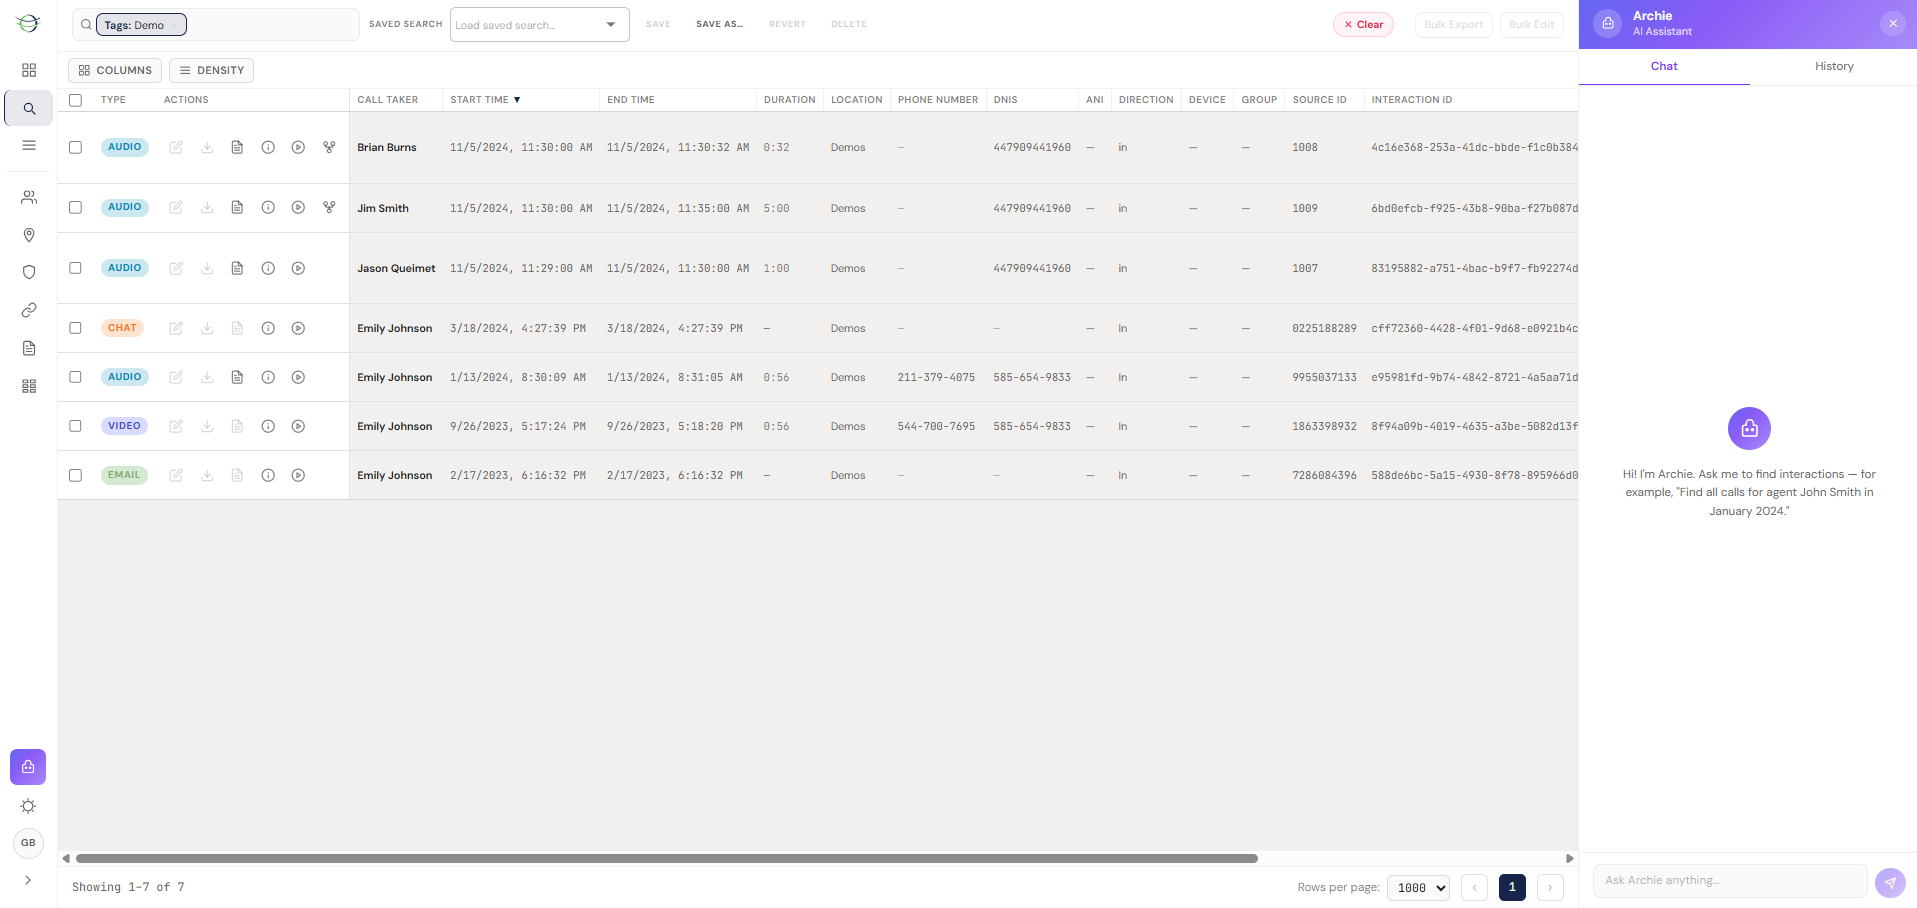Check the VIDEO interaction row checkbox
Image resolution: width=1917 pixels, height=908 pixels.
[75, 426]
